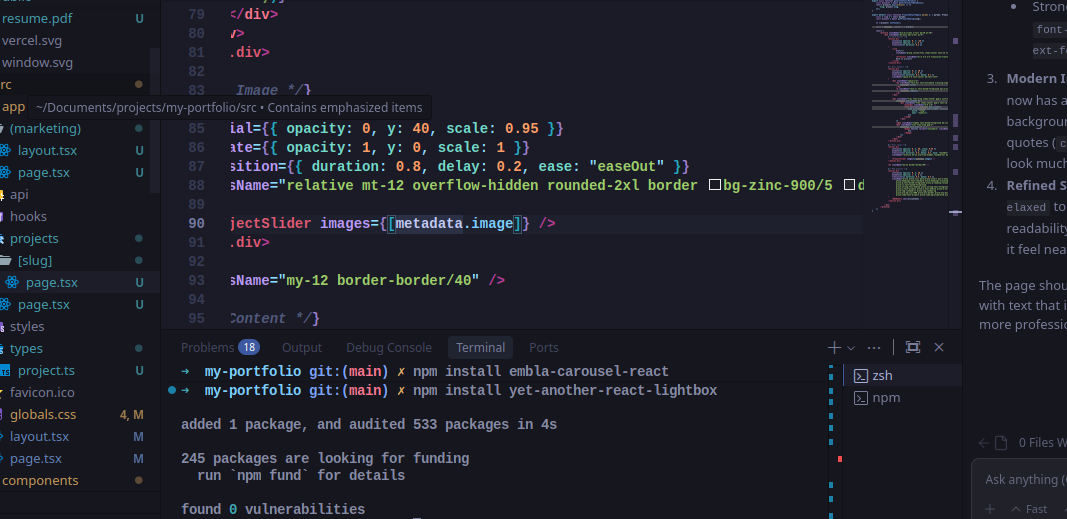Open the terminal launch profile dropdown chevron
Screen dimensions: 1067x519
(x=851, y=348)
